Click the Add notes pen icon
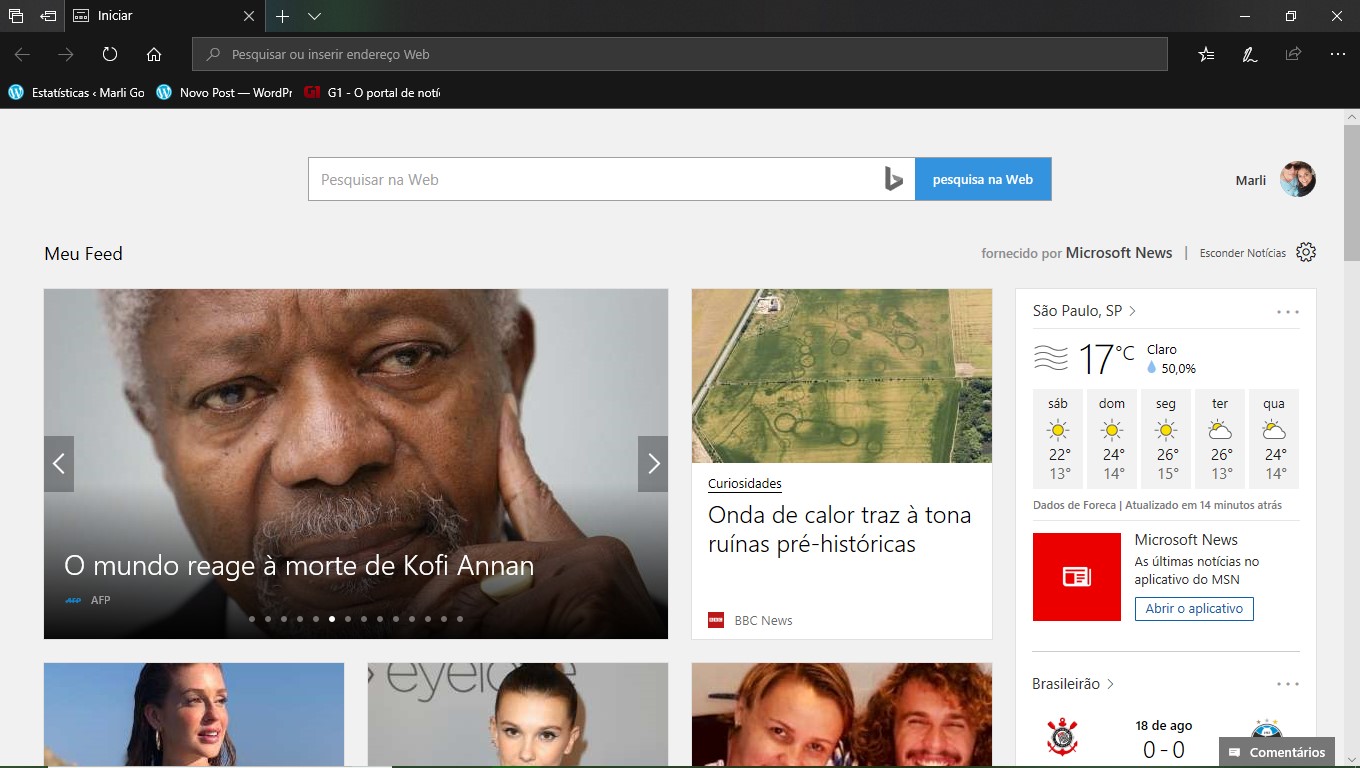Image resolution: width=1360 pixels, height=768 pixels. click(x=1250, y=54)
